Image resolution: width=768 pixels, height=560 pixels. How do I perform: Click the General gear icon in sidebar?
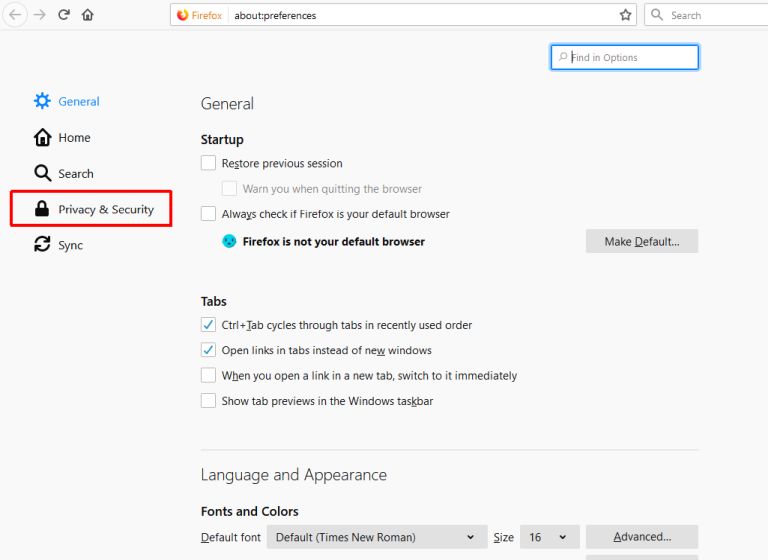tap(42, 101)
